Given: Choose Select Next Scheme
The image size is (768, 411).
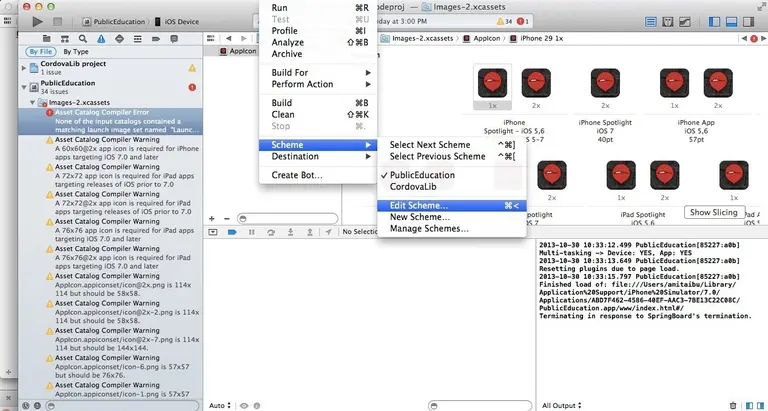Looking at the screenshot, I should [x=452, y=145].
